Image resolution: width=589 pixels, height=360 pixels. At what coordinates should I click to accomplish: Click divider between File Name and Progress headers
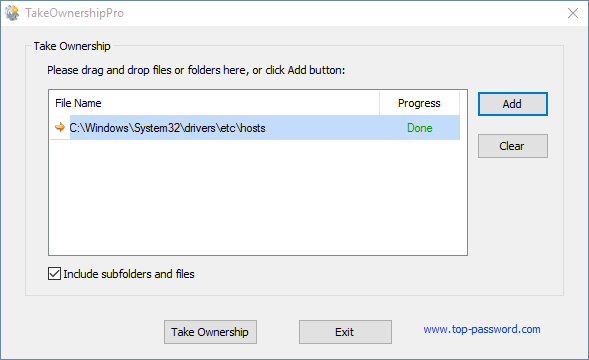tap(379, 103)
